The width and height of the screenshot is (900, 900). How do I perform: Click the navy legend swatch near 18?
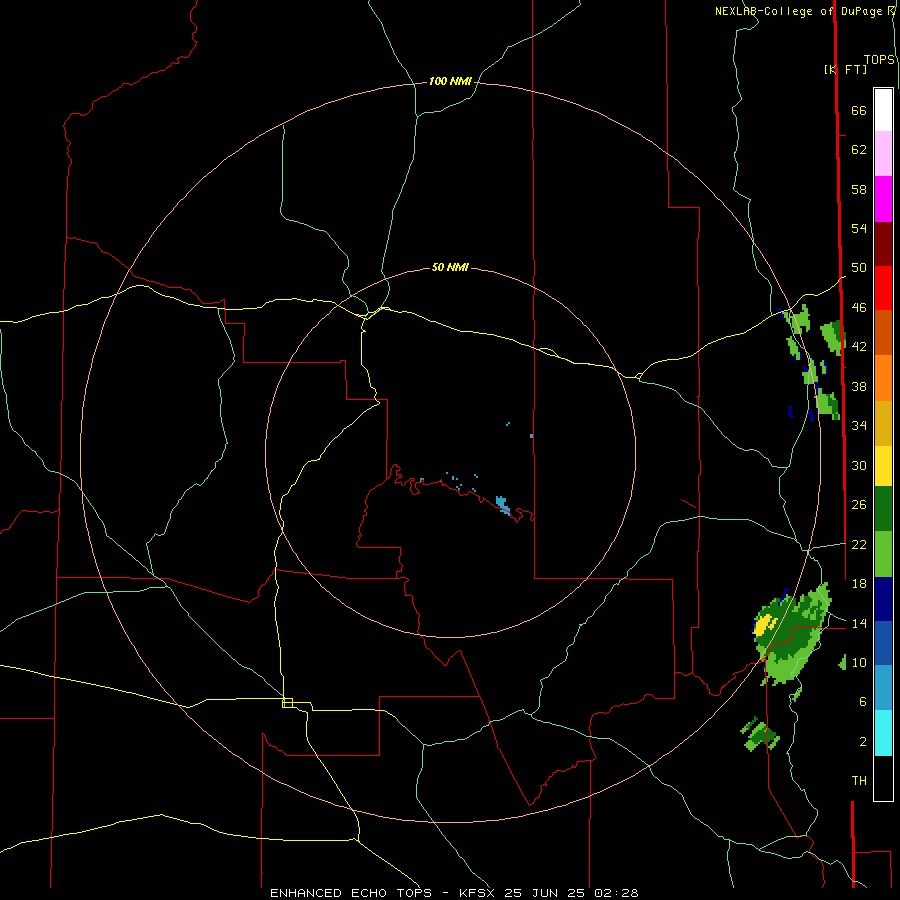pyautogui.click(x=883, y=599)
